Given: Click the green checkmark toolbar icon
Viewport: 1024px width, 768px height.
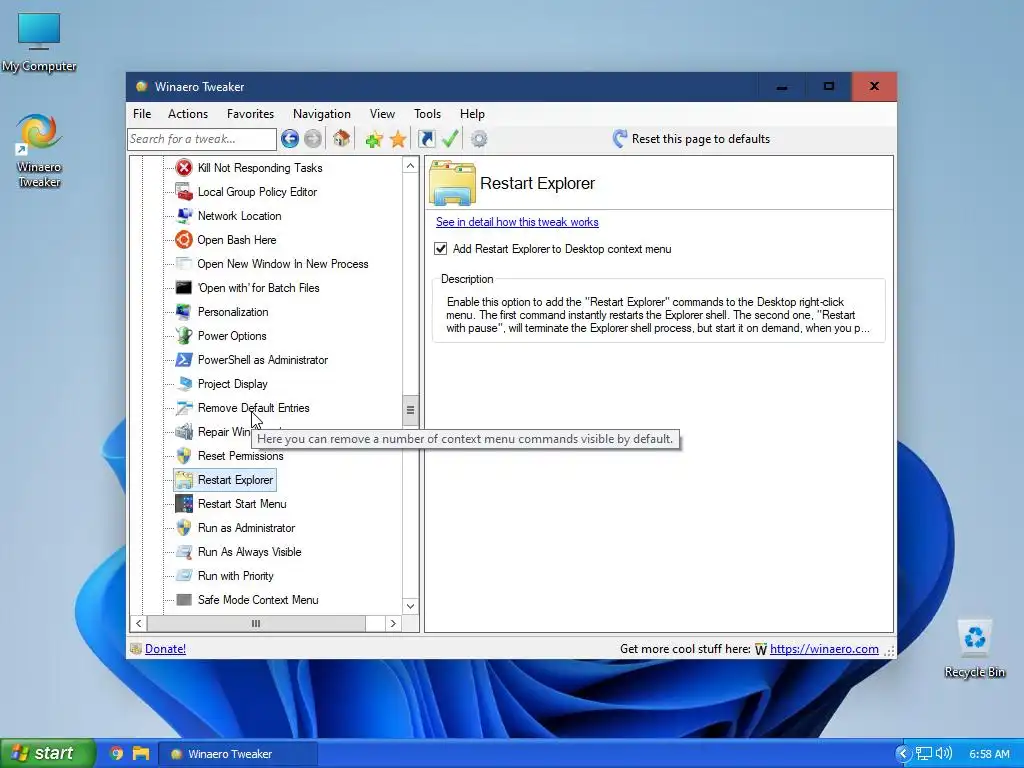Looking at the screenshot, I should tap(450, 138).
